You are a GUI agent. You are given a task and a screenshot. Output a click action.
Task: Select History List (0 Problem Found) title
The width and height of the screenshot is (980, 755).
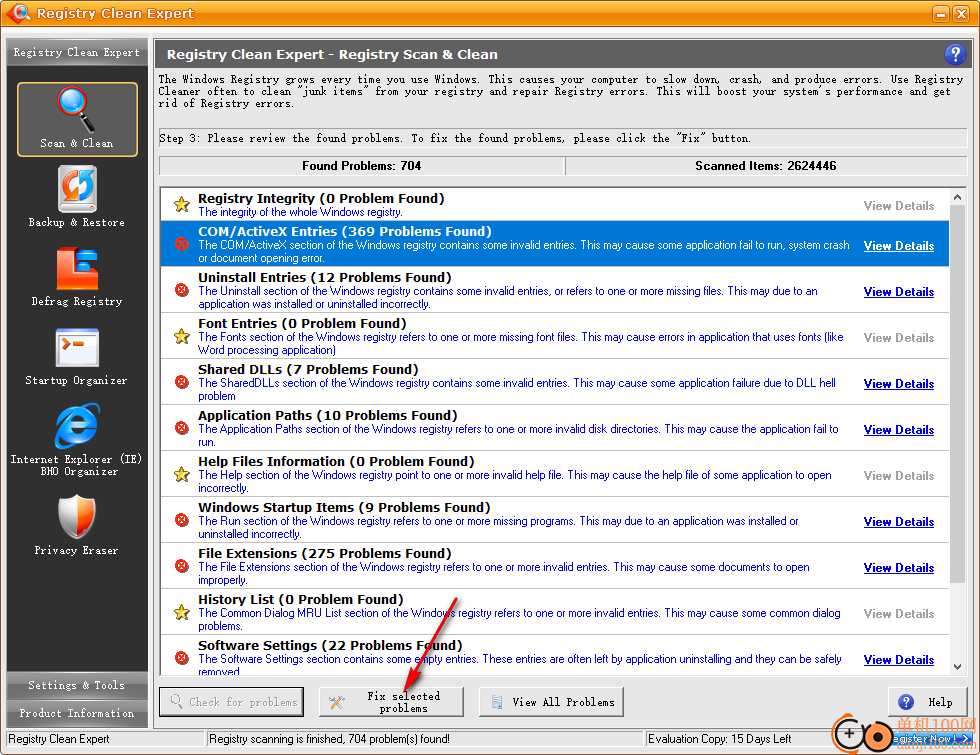point(301,599)
